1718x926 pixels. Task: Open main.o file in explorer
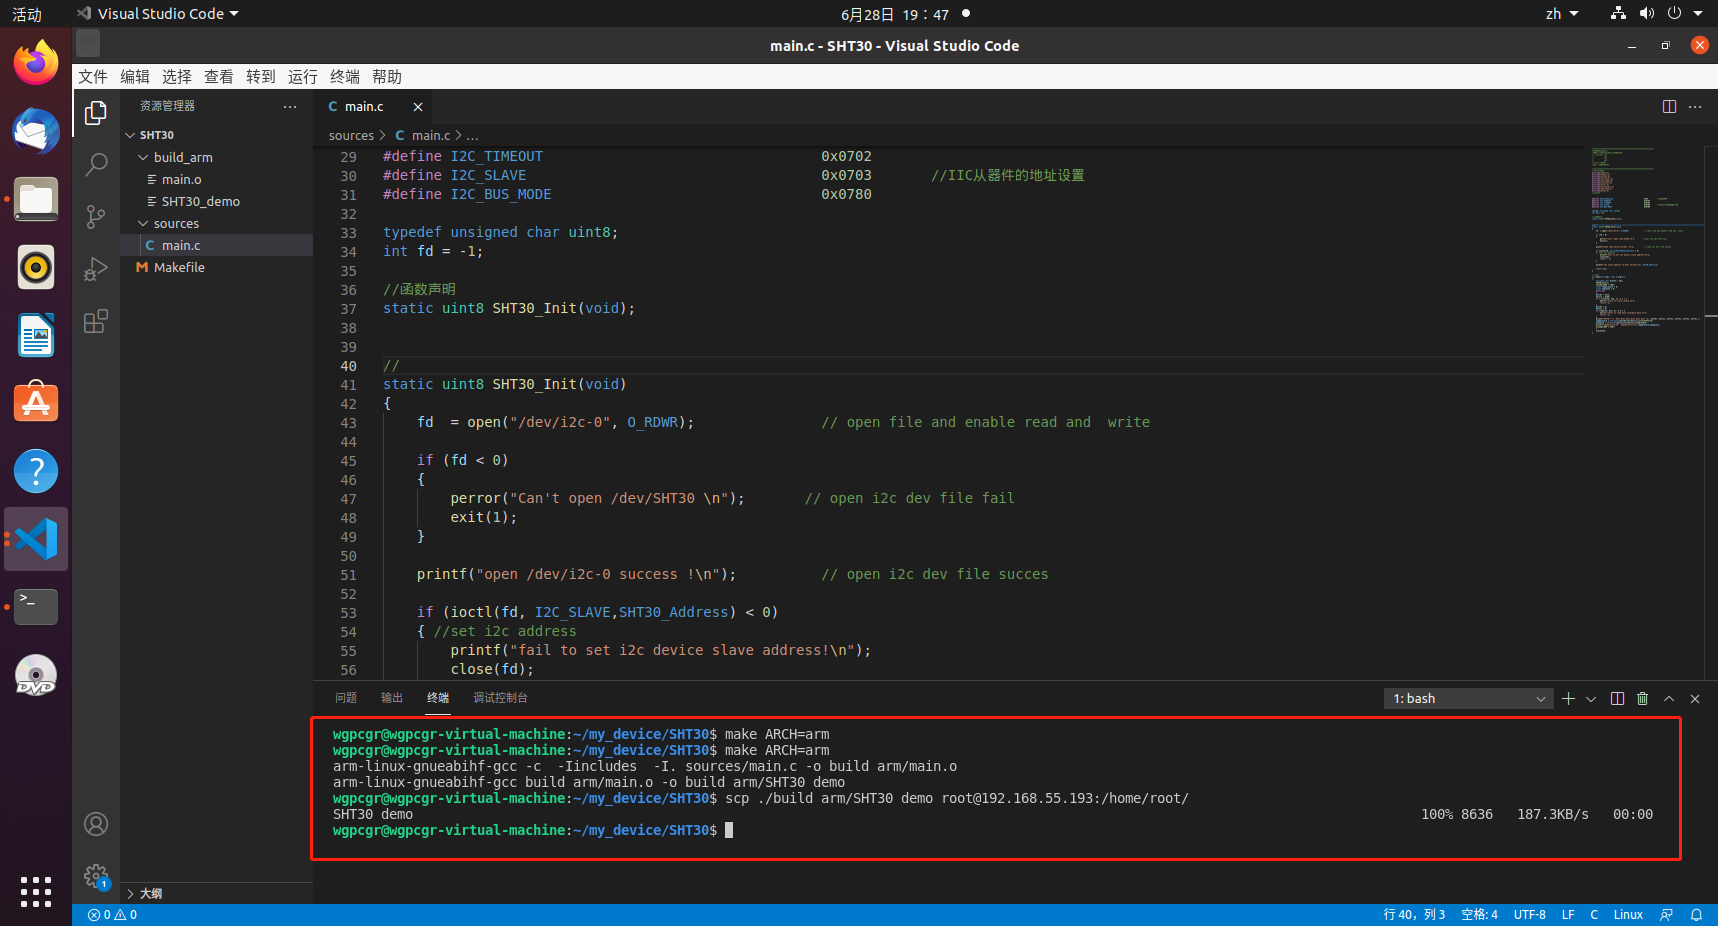click(216, 179)
